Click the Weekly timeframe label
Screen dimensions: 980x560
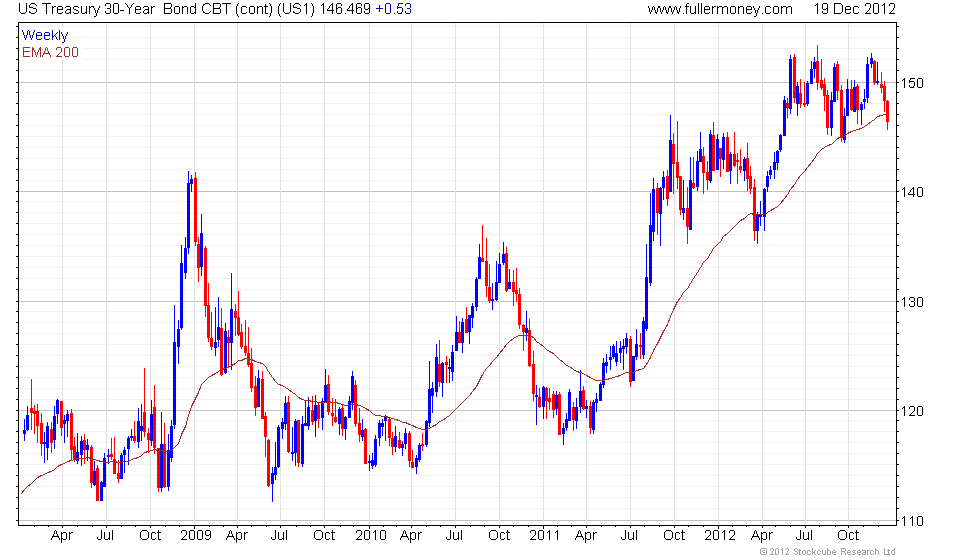(x=44, y=35)
